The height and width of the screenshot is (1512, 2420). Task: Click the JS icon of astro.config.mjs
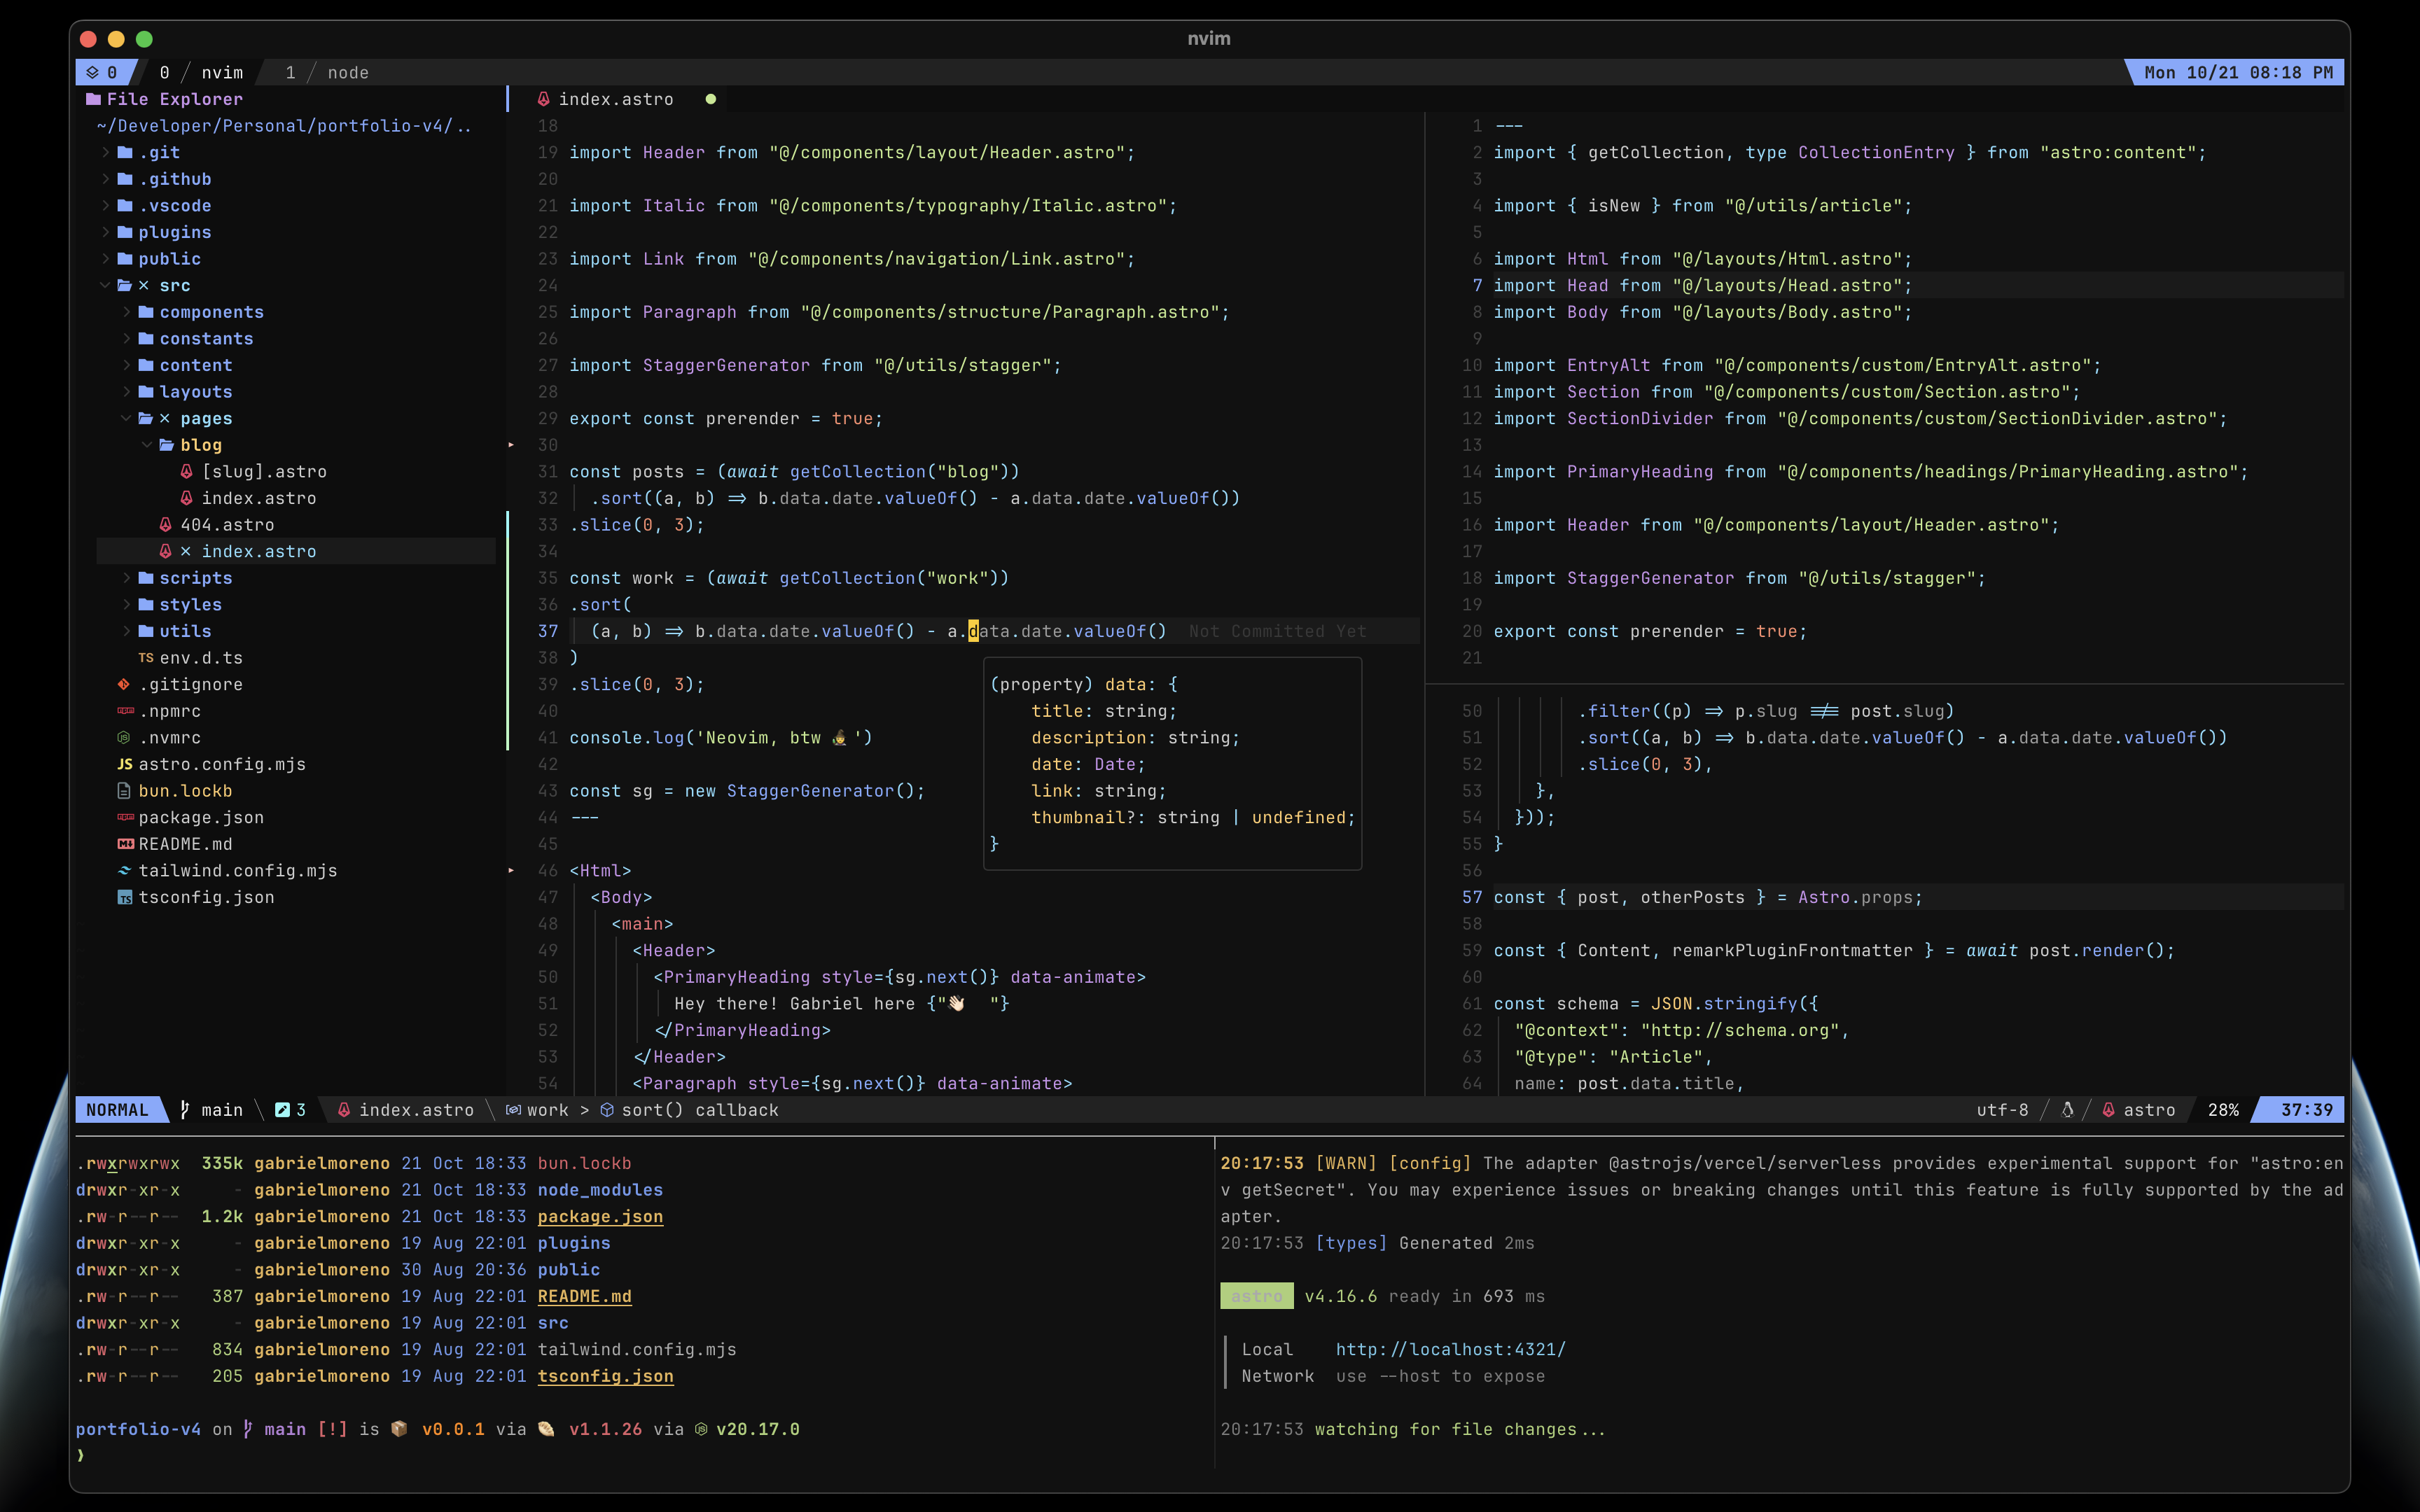coord(125,764)
